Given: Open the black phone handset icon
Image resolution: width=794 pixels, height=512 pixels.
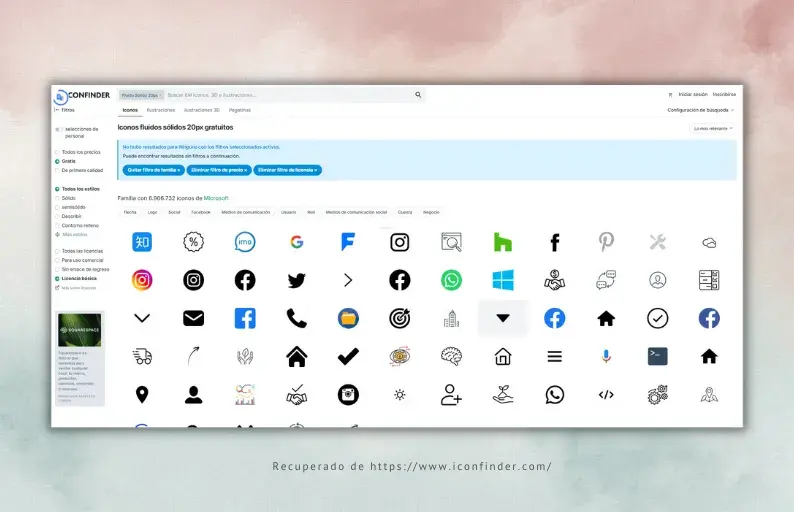Looking at the screenshot, I should pos(297,319).
